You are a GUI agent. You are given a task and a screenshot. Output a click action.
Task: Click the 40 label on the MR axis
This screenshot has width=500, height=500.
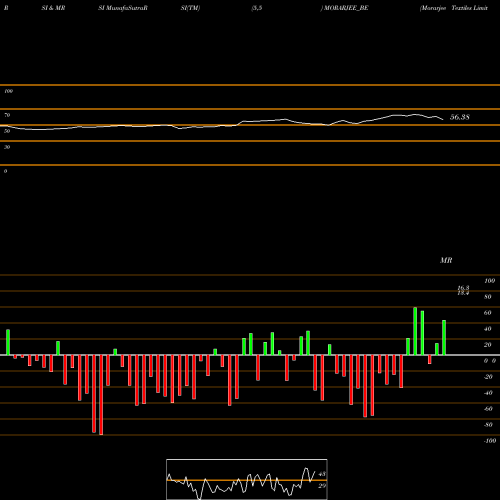[x=488, y=329]
